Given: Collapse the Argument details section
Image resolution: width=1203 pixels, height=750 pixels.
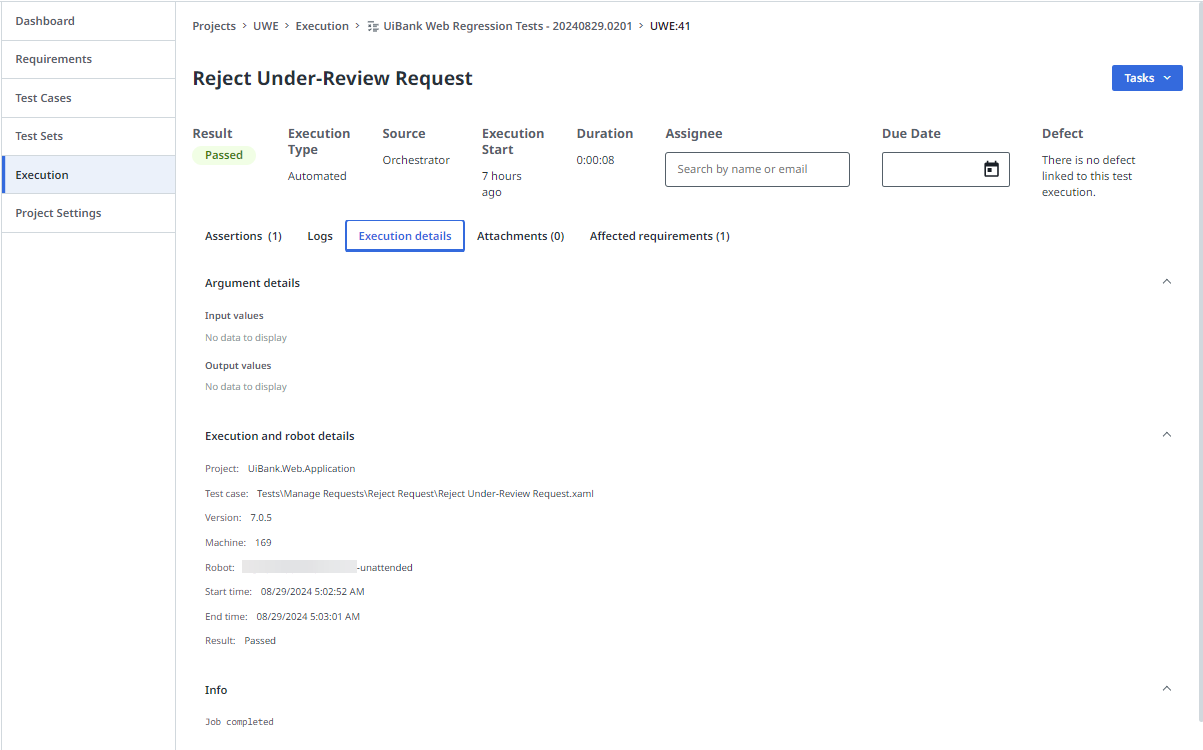Looking at the screenshot, I should [x=1166, y=281].
